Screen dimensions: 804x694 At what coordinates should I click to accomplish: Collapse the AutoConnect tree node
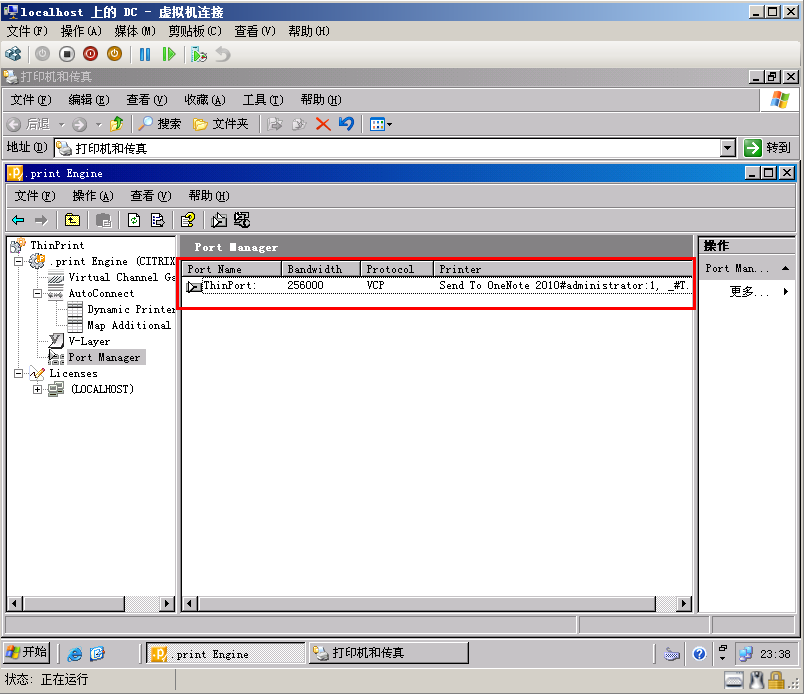[37, 293]
